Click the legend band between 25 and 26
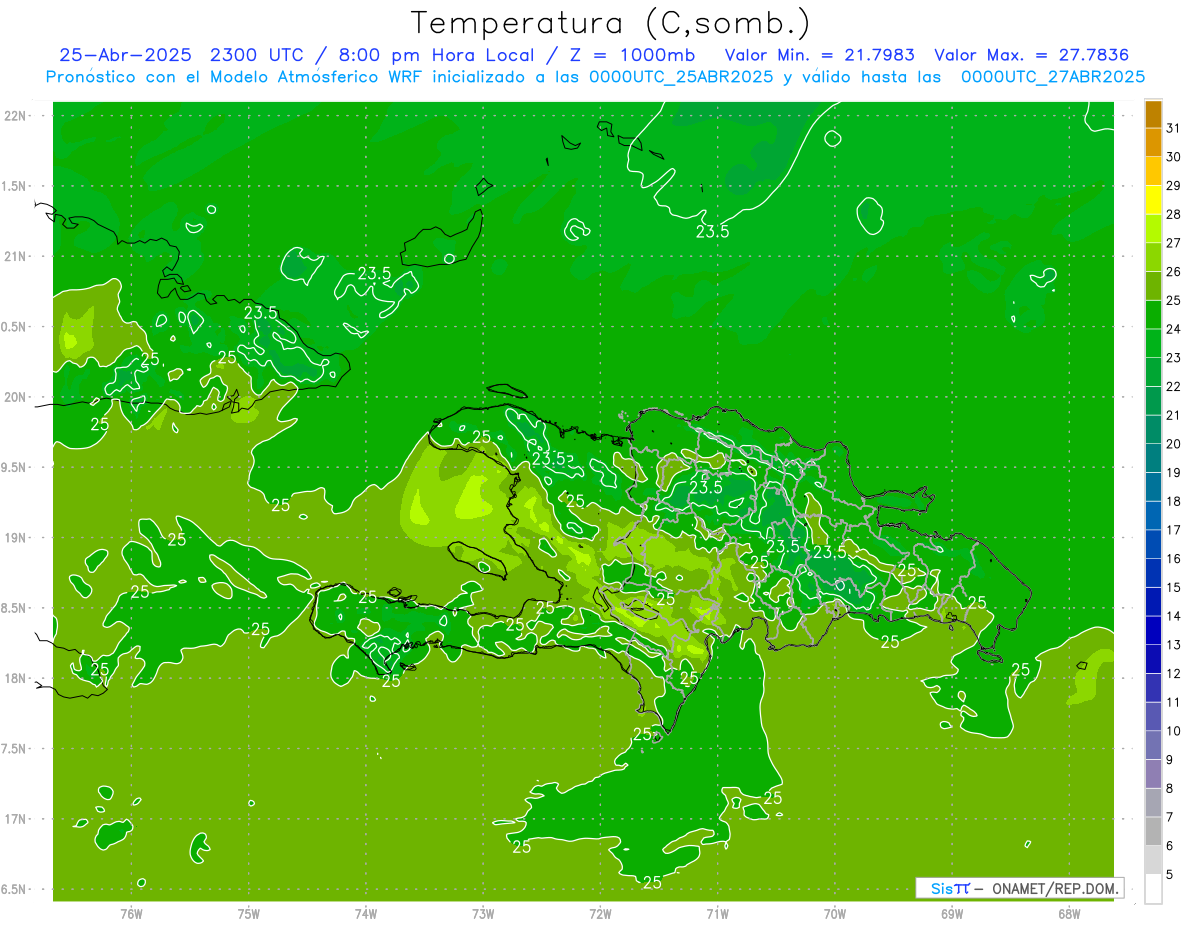Image resolution: width=1200 pixels, height=927 pixels. 1153,286
